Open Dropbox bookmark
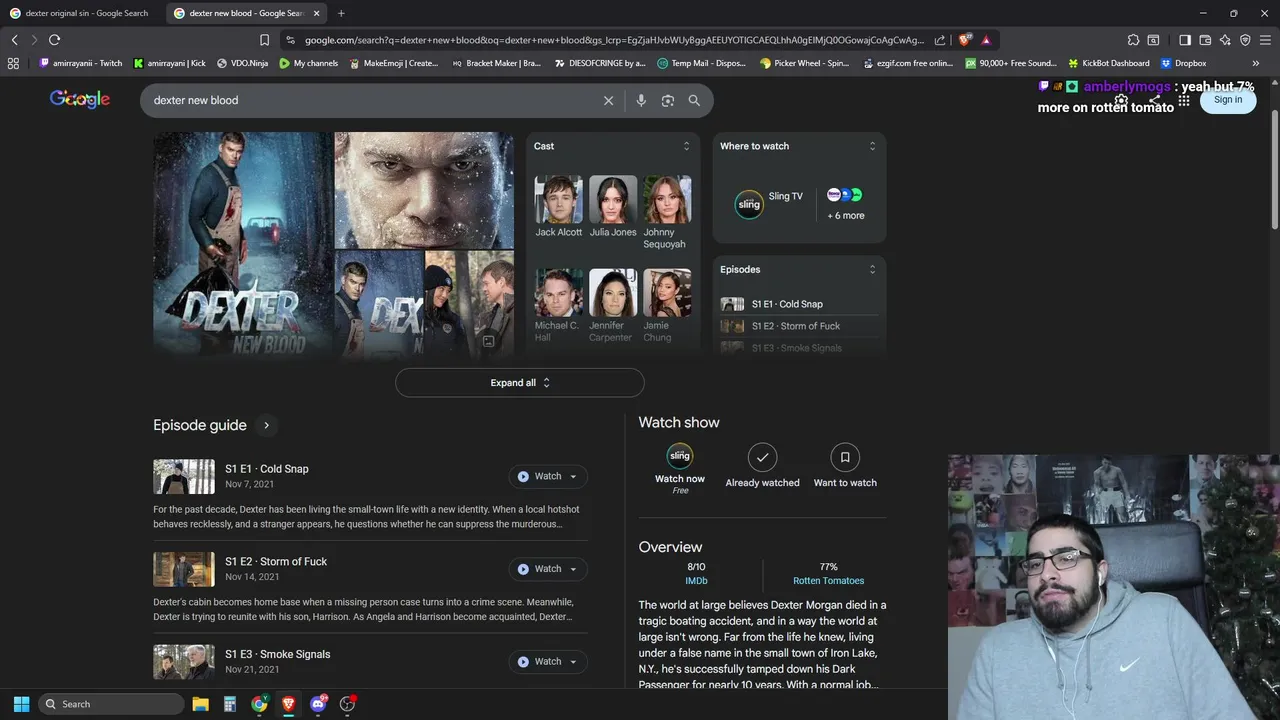 coord(1183,63)
